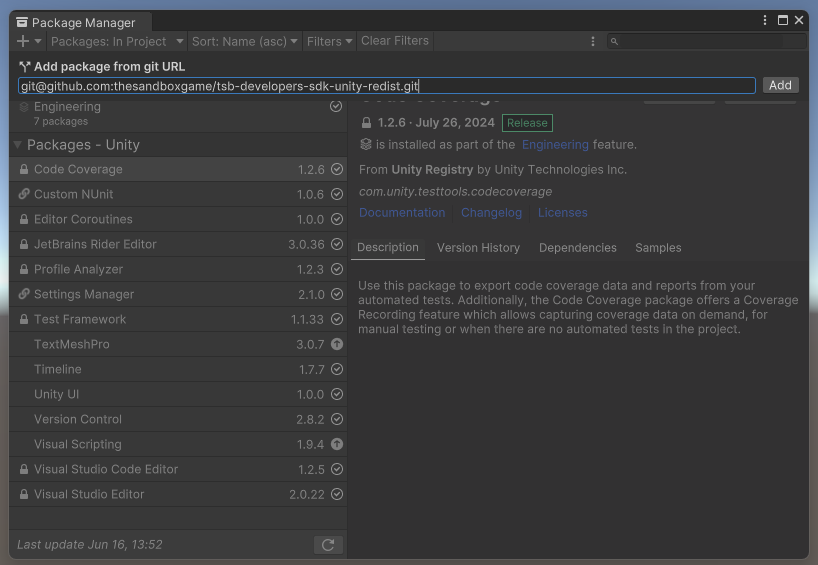Click into the package search field
This screenshot has width=818, height=565.
pos(706,41)
